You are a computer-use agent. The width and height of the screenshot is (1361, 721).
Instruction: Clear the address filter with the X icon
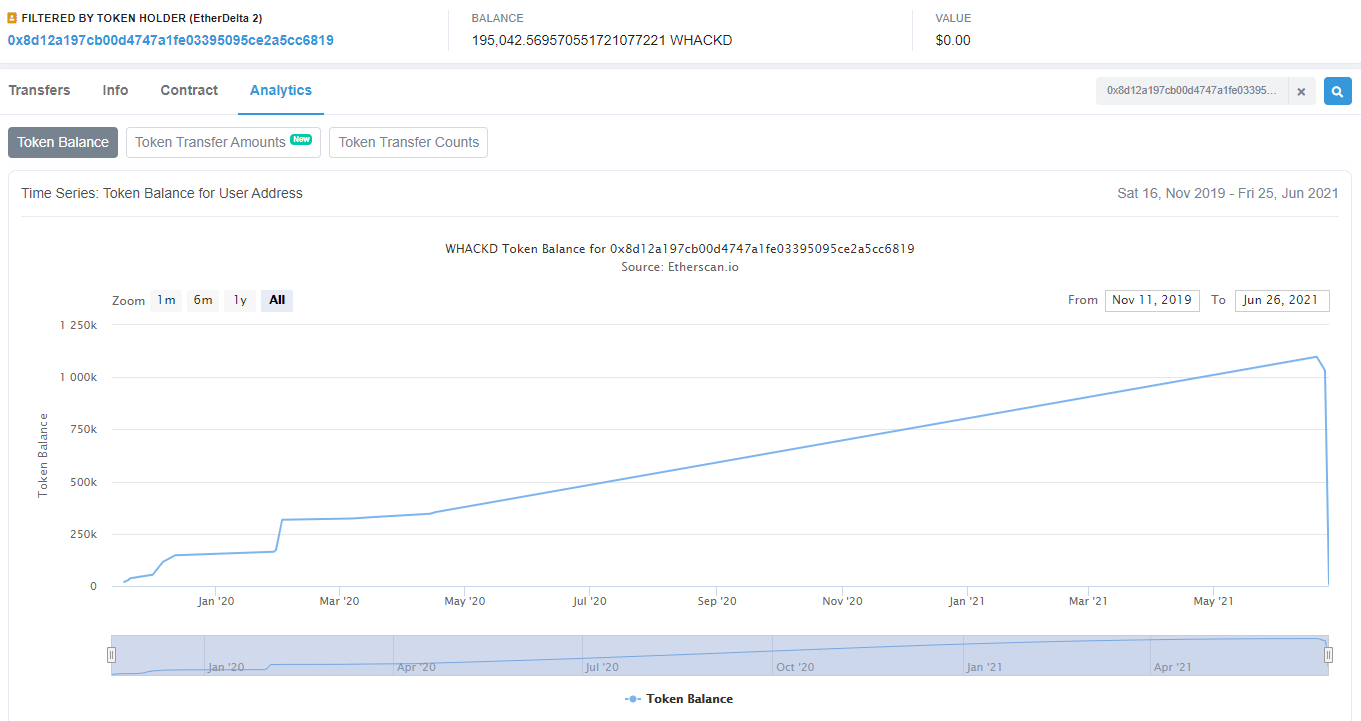tap(1301, 91)
